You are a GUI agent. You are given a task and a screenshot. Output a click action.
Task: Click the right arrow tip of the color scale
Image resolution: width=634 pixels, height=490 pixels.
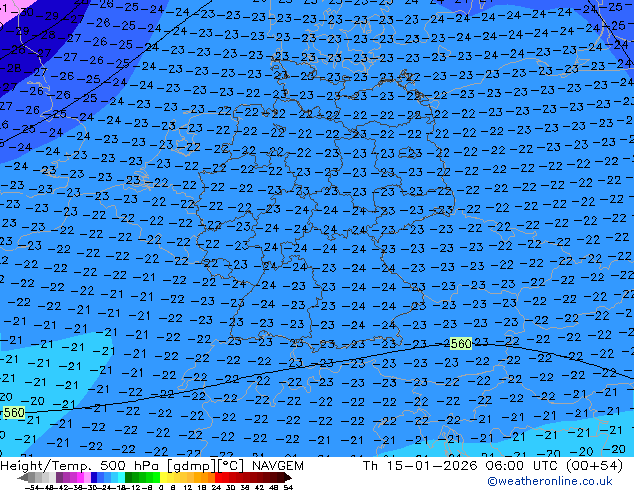point(290,478)
